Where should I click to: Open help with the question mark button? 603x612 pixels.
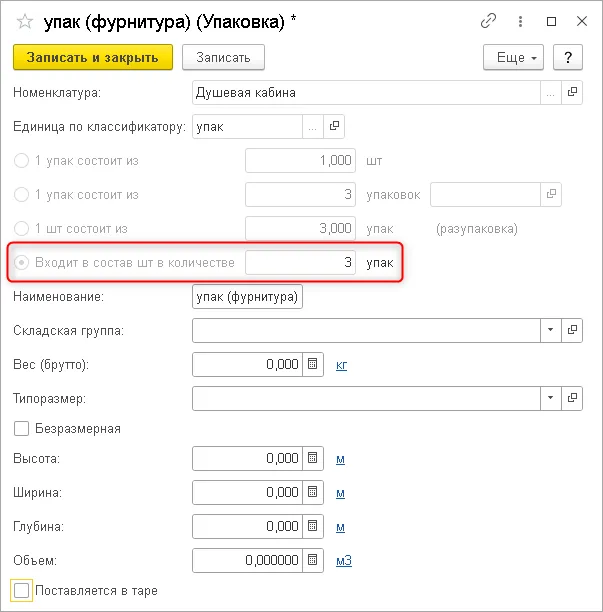click(568, 57)
